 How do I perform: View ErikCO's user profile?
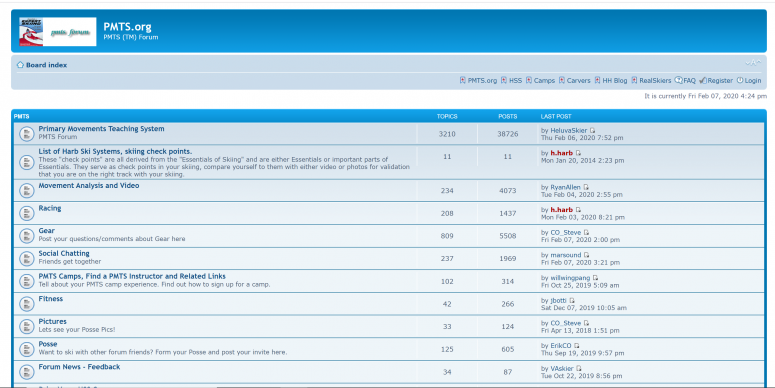[x=561, y=345]
